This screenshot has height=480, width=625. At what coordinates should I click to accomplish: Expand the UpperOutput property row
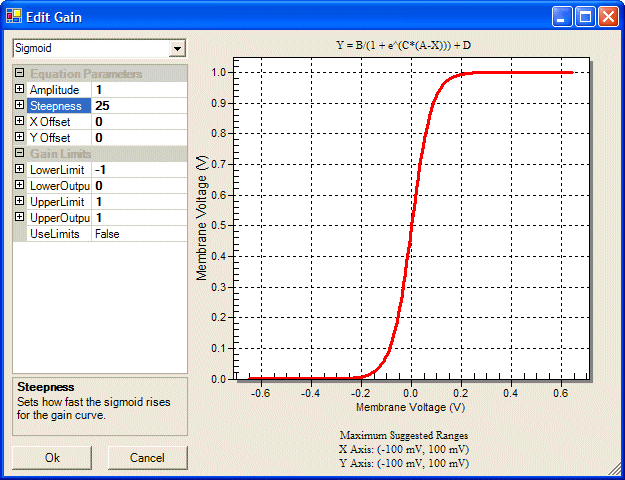point(20,217)
